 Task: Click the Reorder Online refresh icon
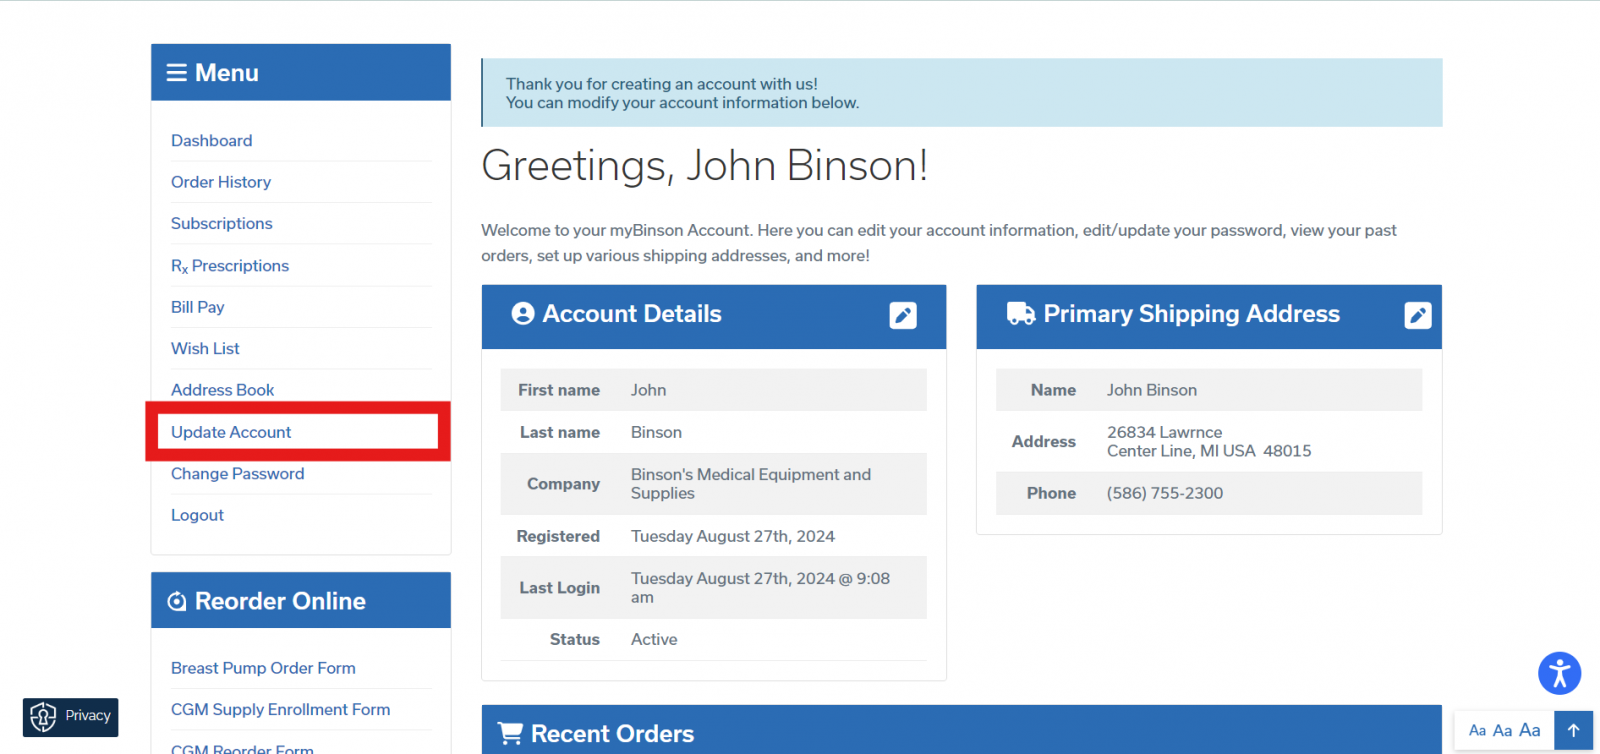tap(177, 601)
